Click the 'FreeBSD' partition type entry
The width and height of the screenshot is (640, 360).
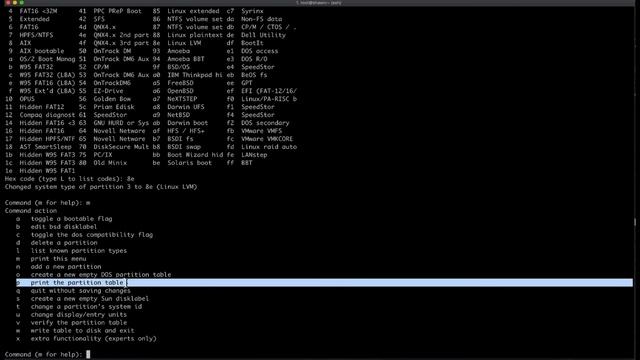(180, 83)
